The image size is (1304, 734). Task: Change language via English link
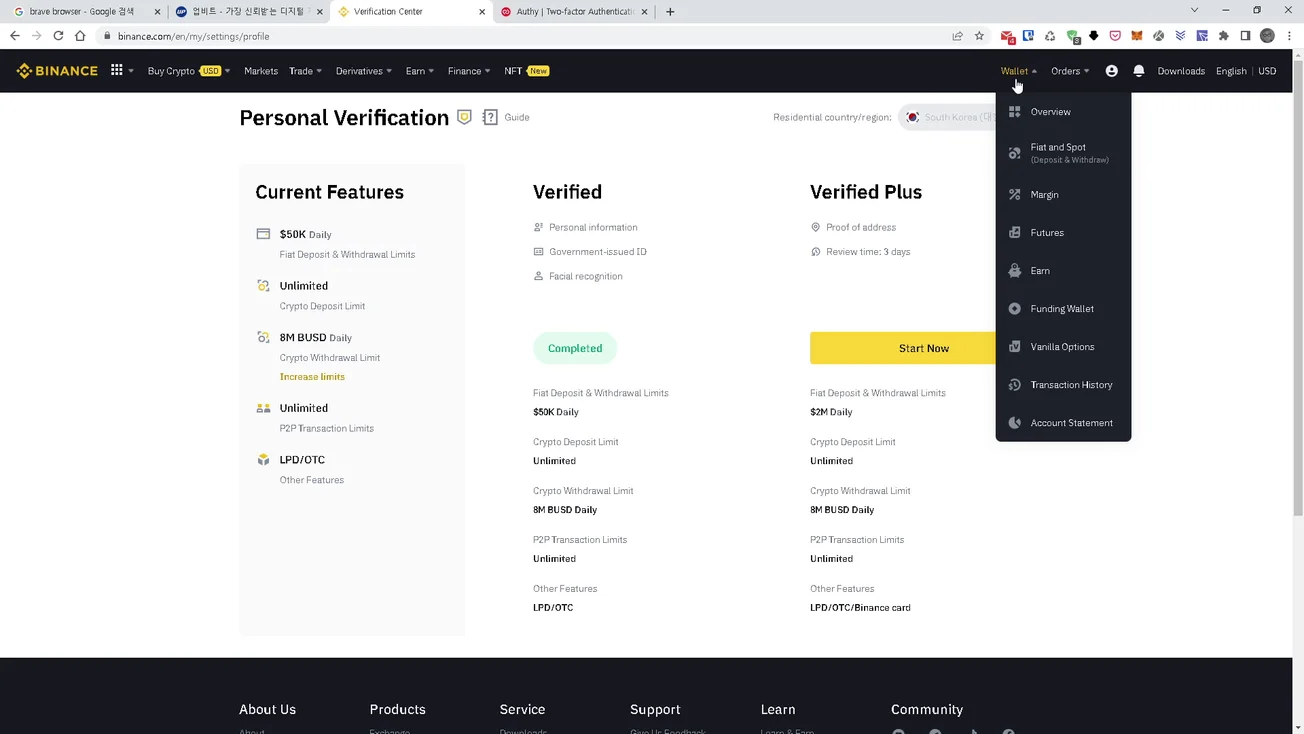click(1231, 71)
